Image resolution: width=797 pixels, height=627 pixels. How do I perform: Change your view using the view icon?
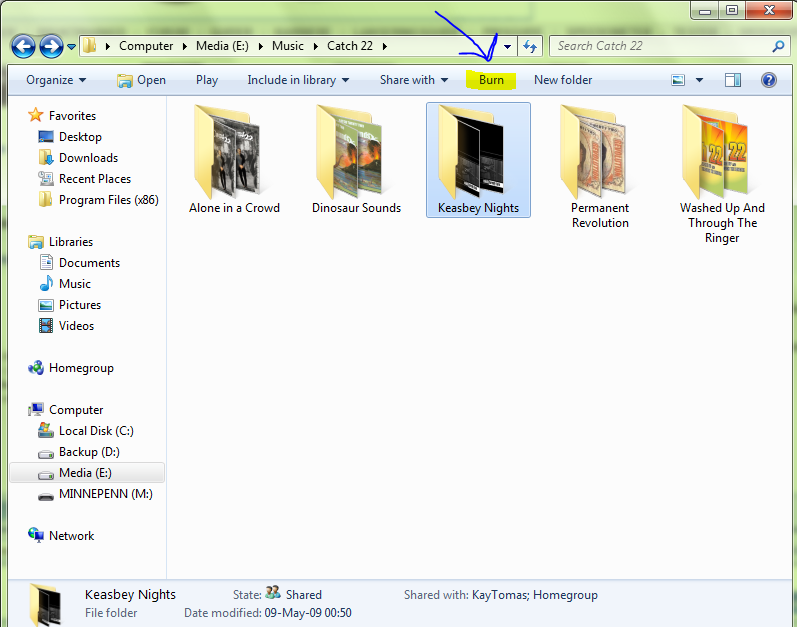point(678,80)
